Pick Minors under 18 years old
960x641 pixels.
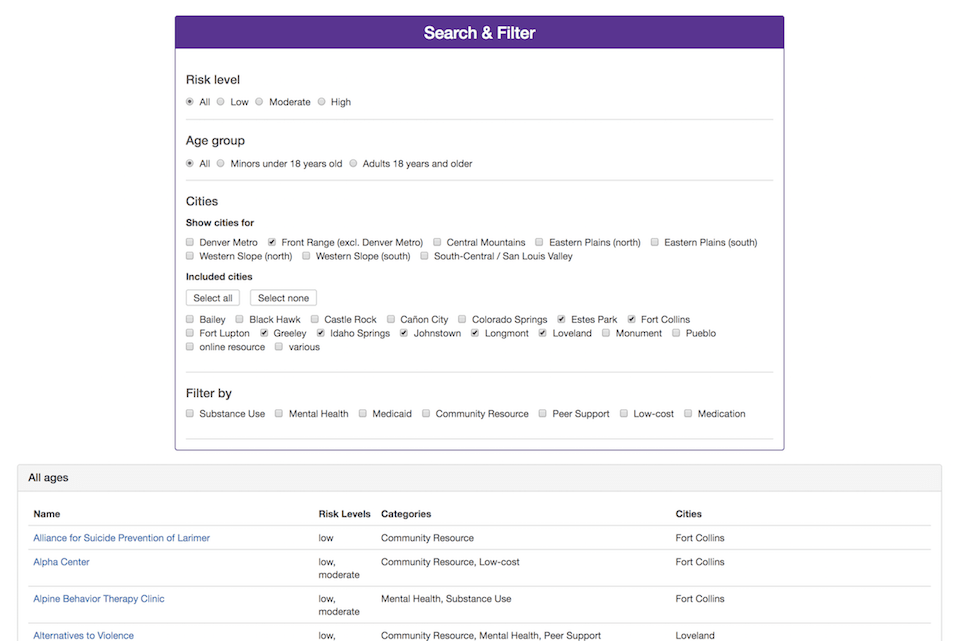220,163
